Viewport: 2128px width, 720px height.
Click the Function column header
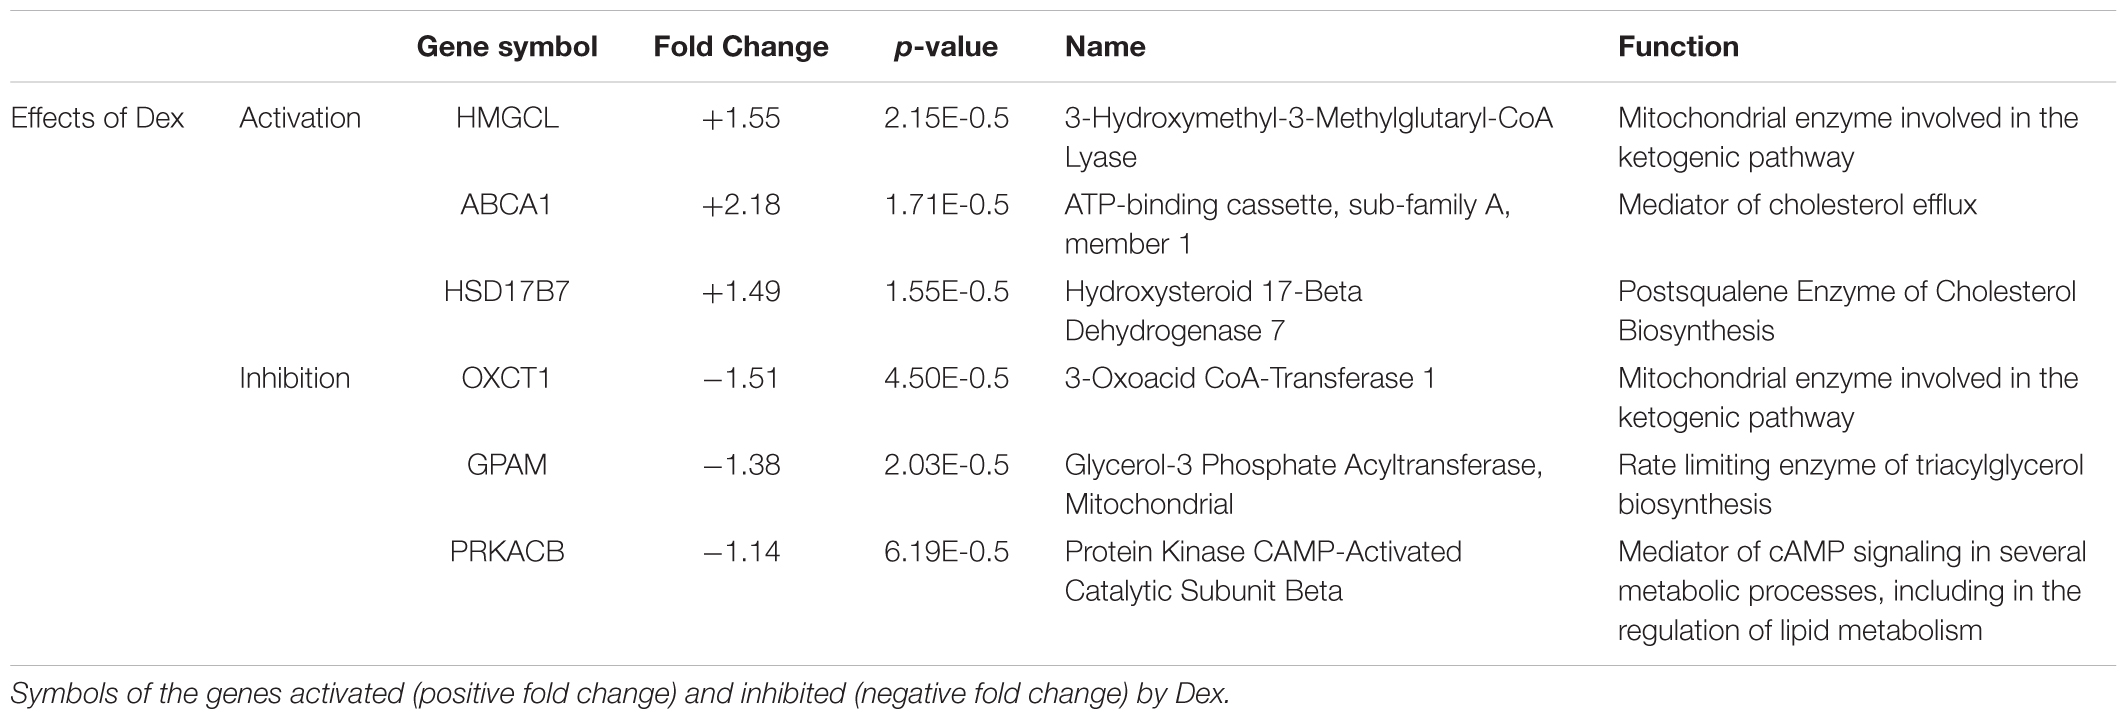(x=1678, y=47)
